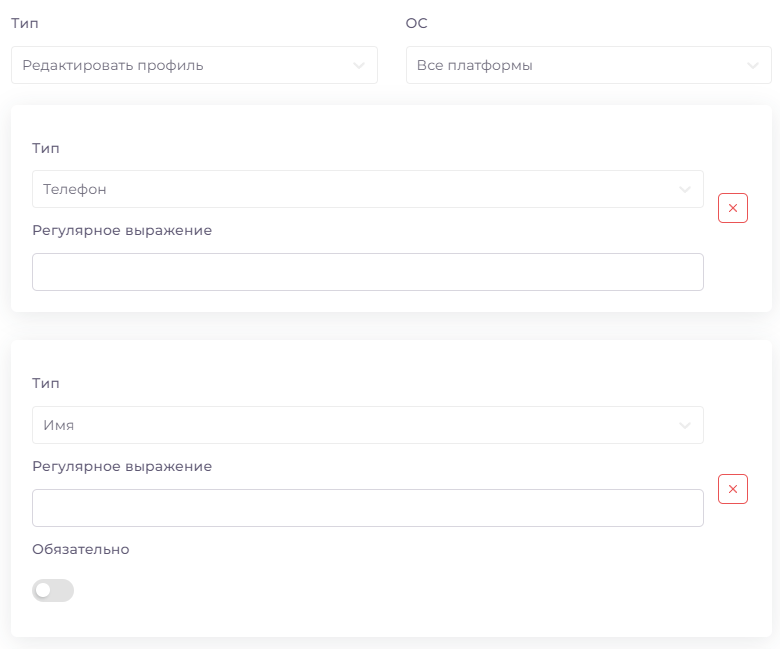Expand the Имя field type dropdown

[x=368, y=425]
